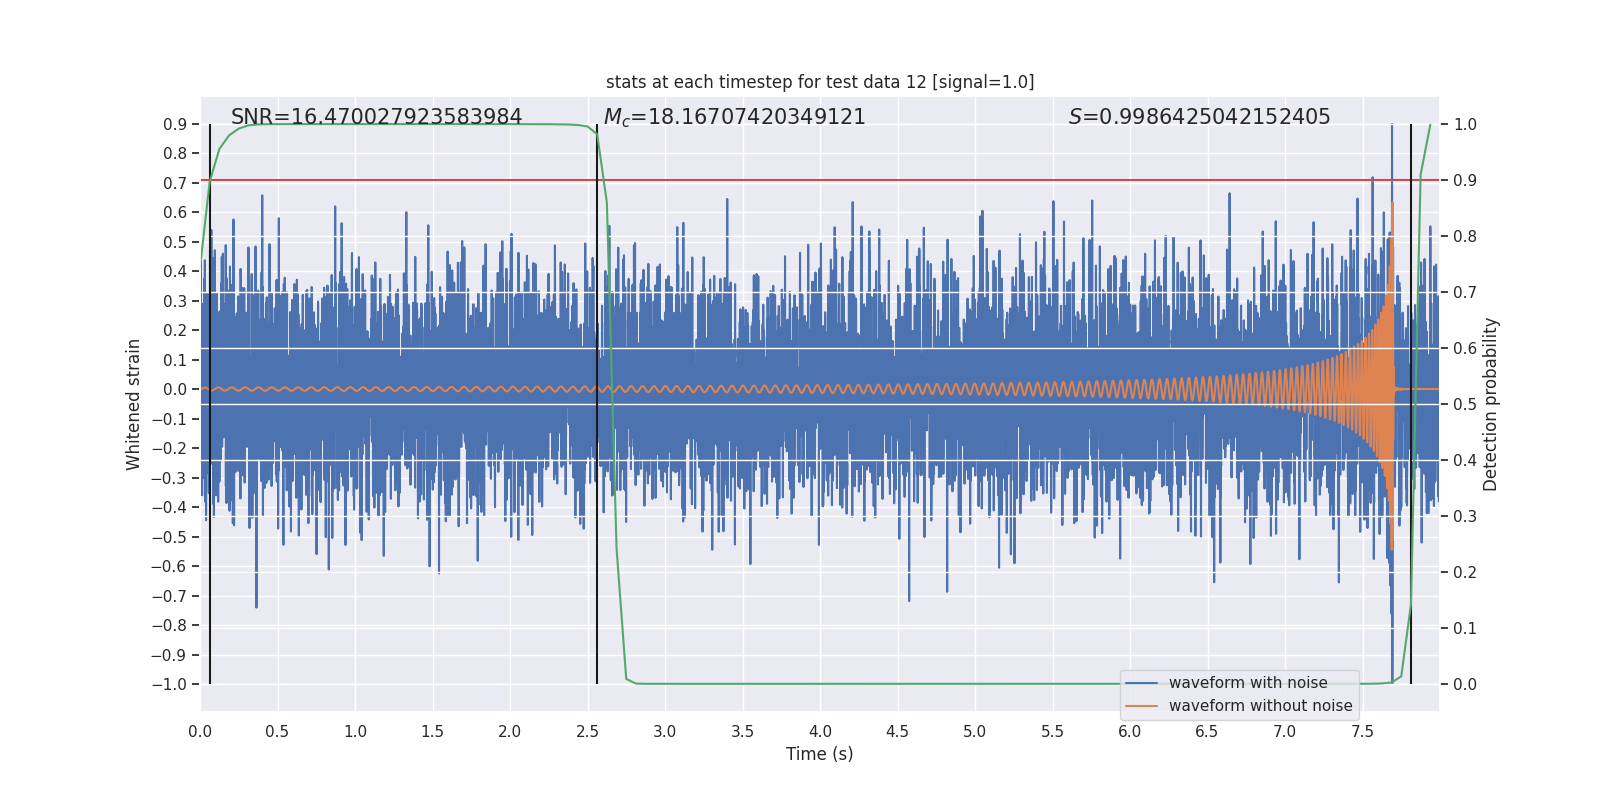Viewport: 1600px width, 800px height.
Task: Select the S=0.9986425042152405 annotation
Action: [x=1200, y=117]
